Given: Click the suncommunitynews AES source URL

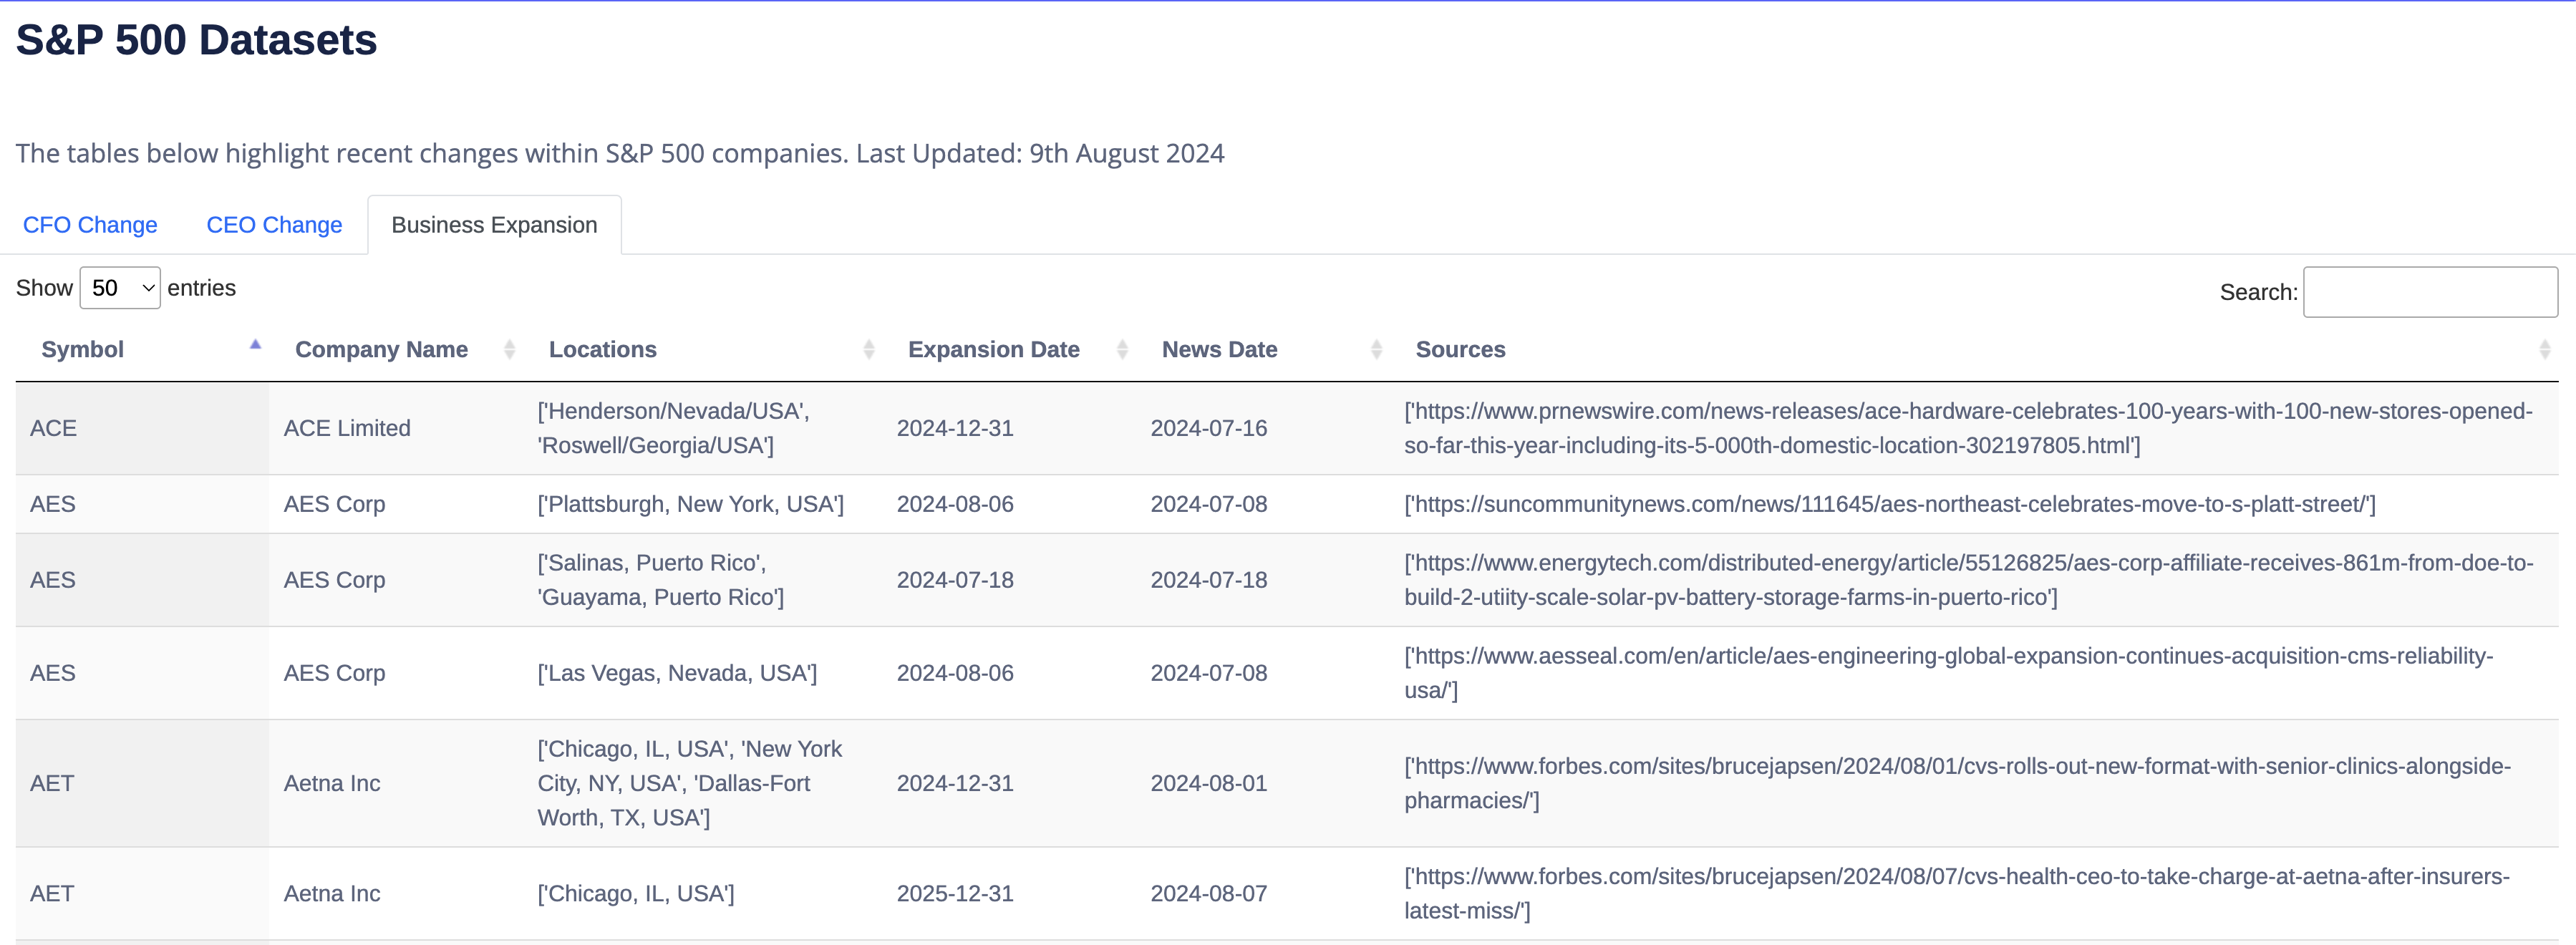Looking at the screenshot, I should point(1889,504).
